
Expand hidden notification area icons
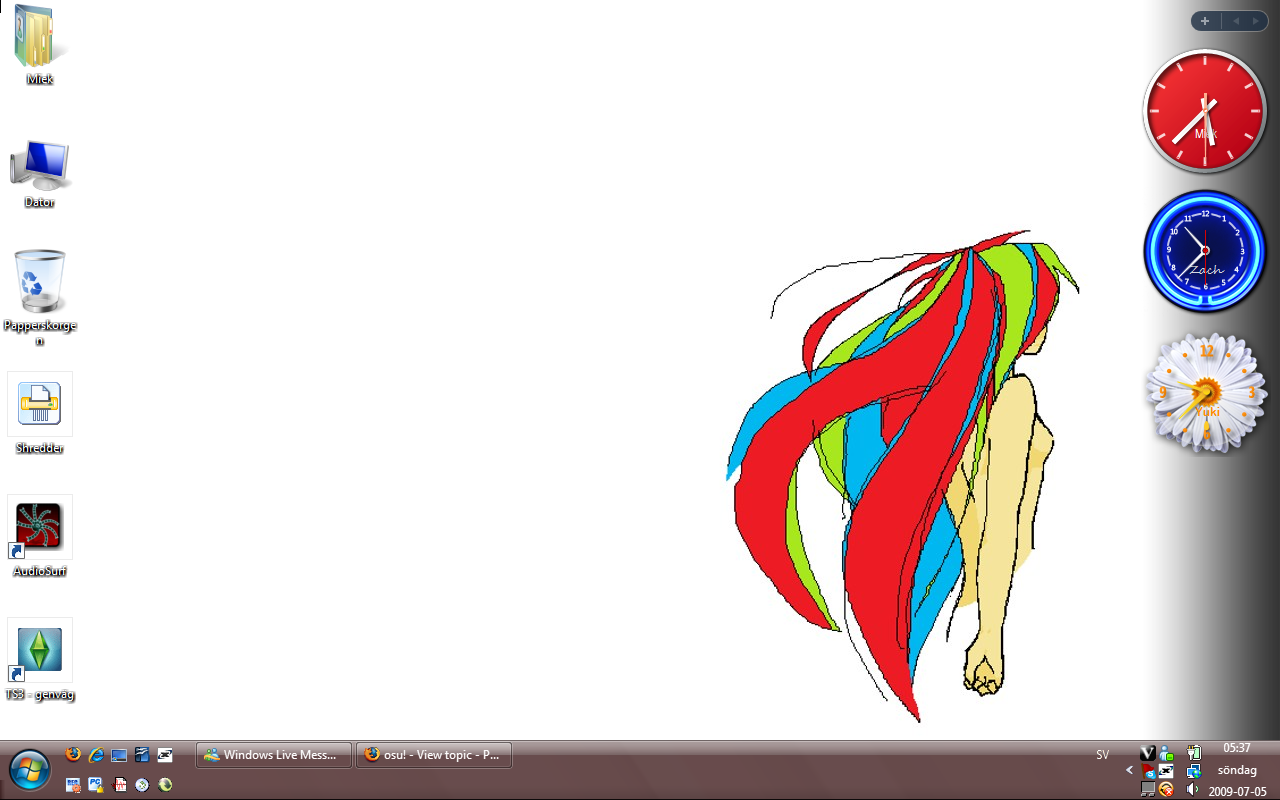click(x=1130, y=770)
